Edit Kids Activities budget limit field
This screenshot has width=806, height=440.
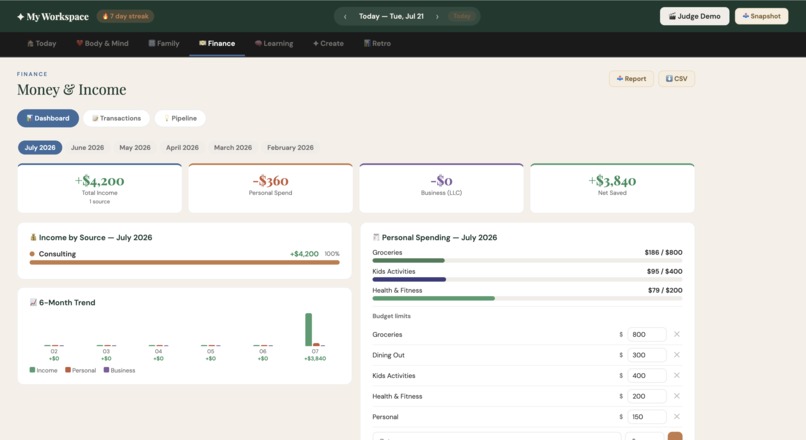point(647,375)
